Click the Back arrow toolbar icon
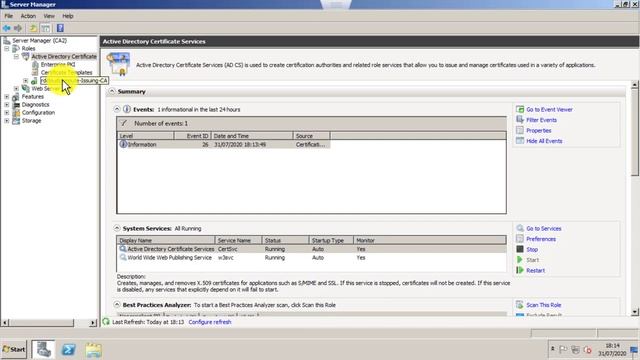 pyautogui.click(x=7, y=28)
